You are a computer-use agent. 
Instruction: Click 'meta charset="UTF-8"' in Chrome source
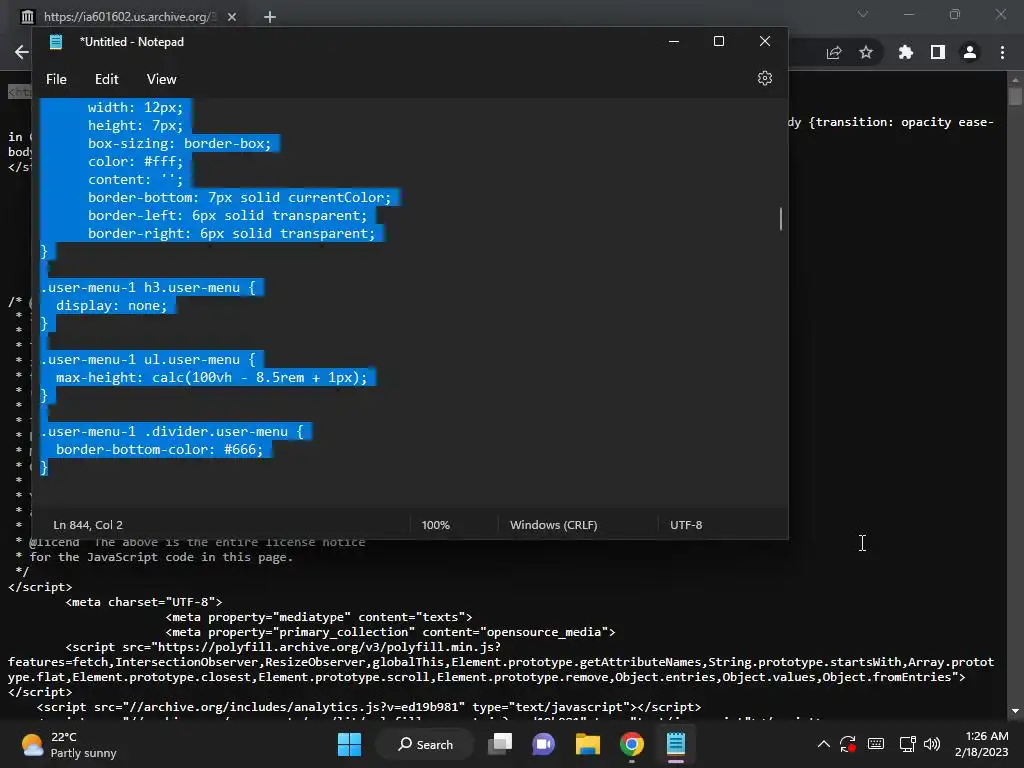[144, 602]
